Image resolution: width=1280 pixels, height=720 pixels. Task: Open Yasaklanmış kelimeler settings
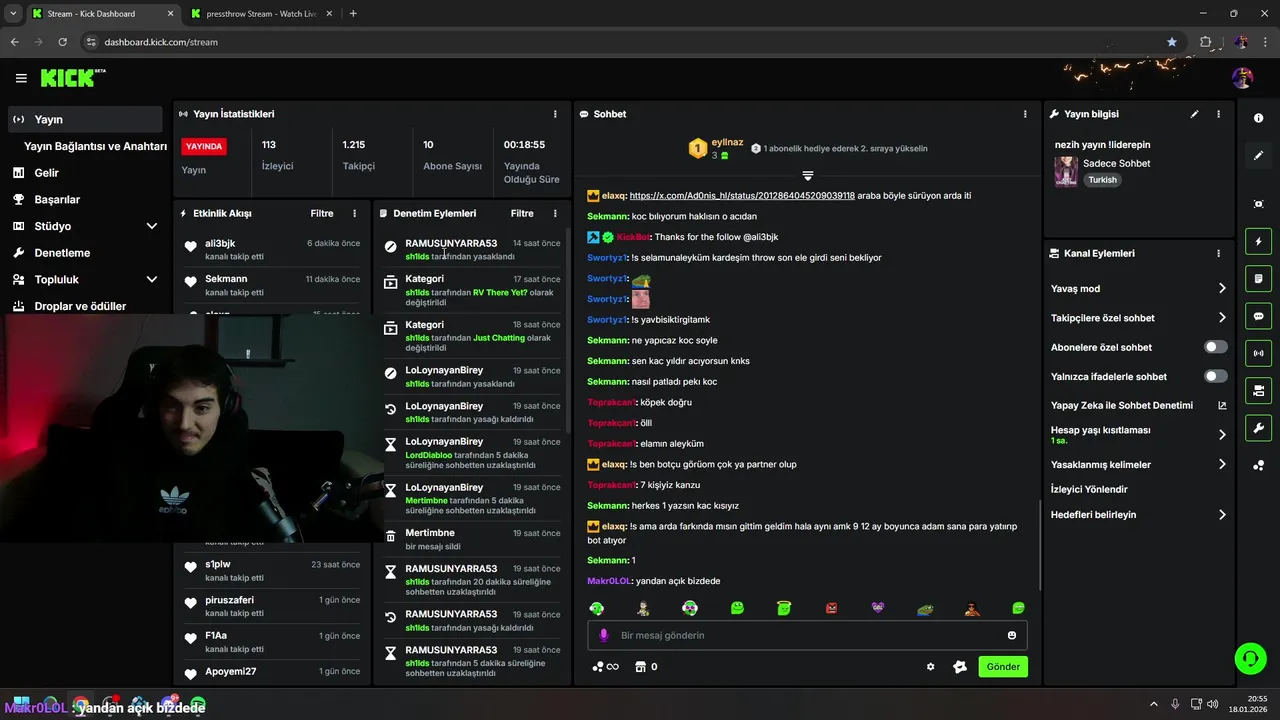click(1138, 464)
